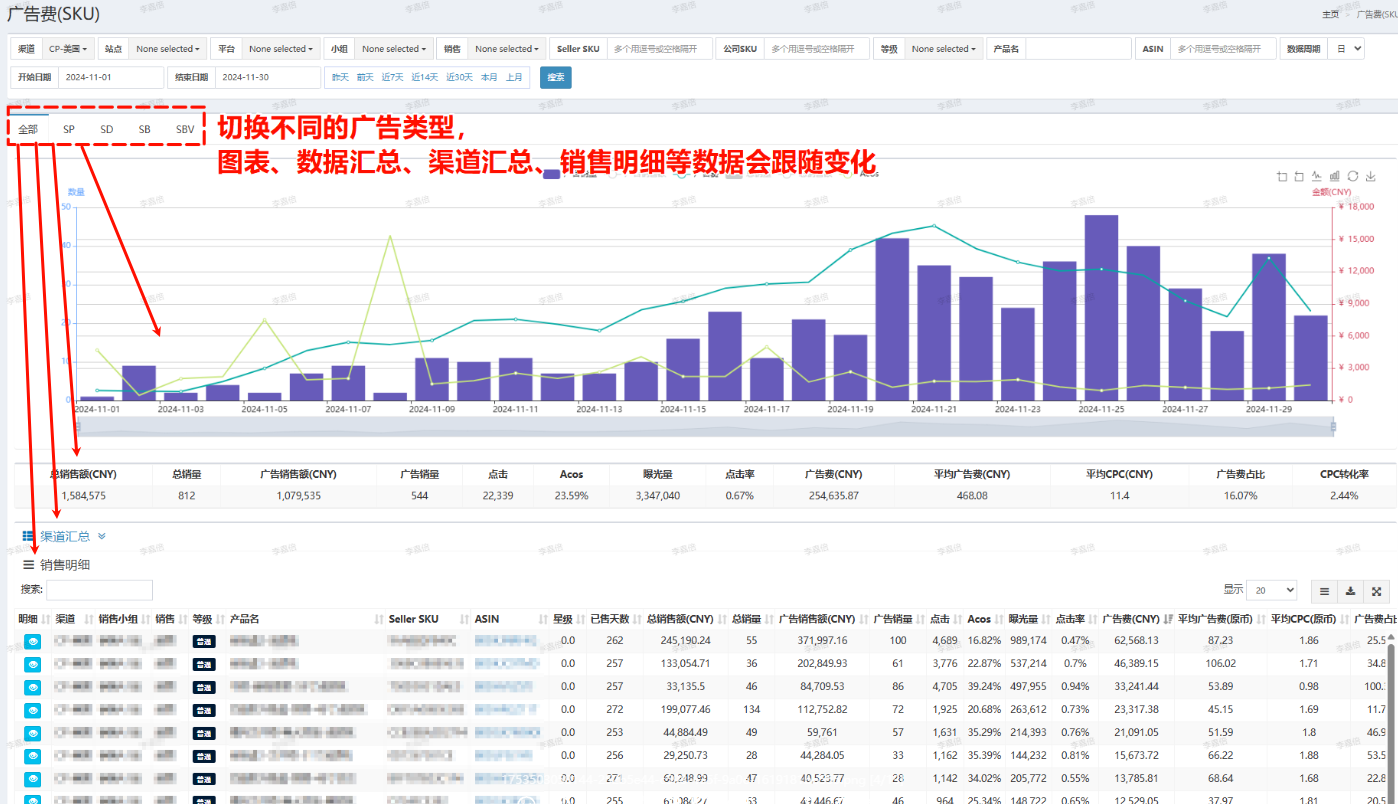
Task: Toggle detail eye icon in third row
Action: (x=32, y=687)
